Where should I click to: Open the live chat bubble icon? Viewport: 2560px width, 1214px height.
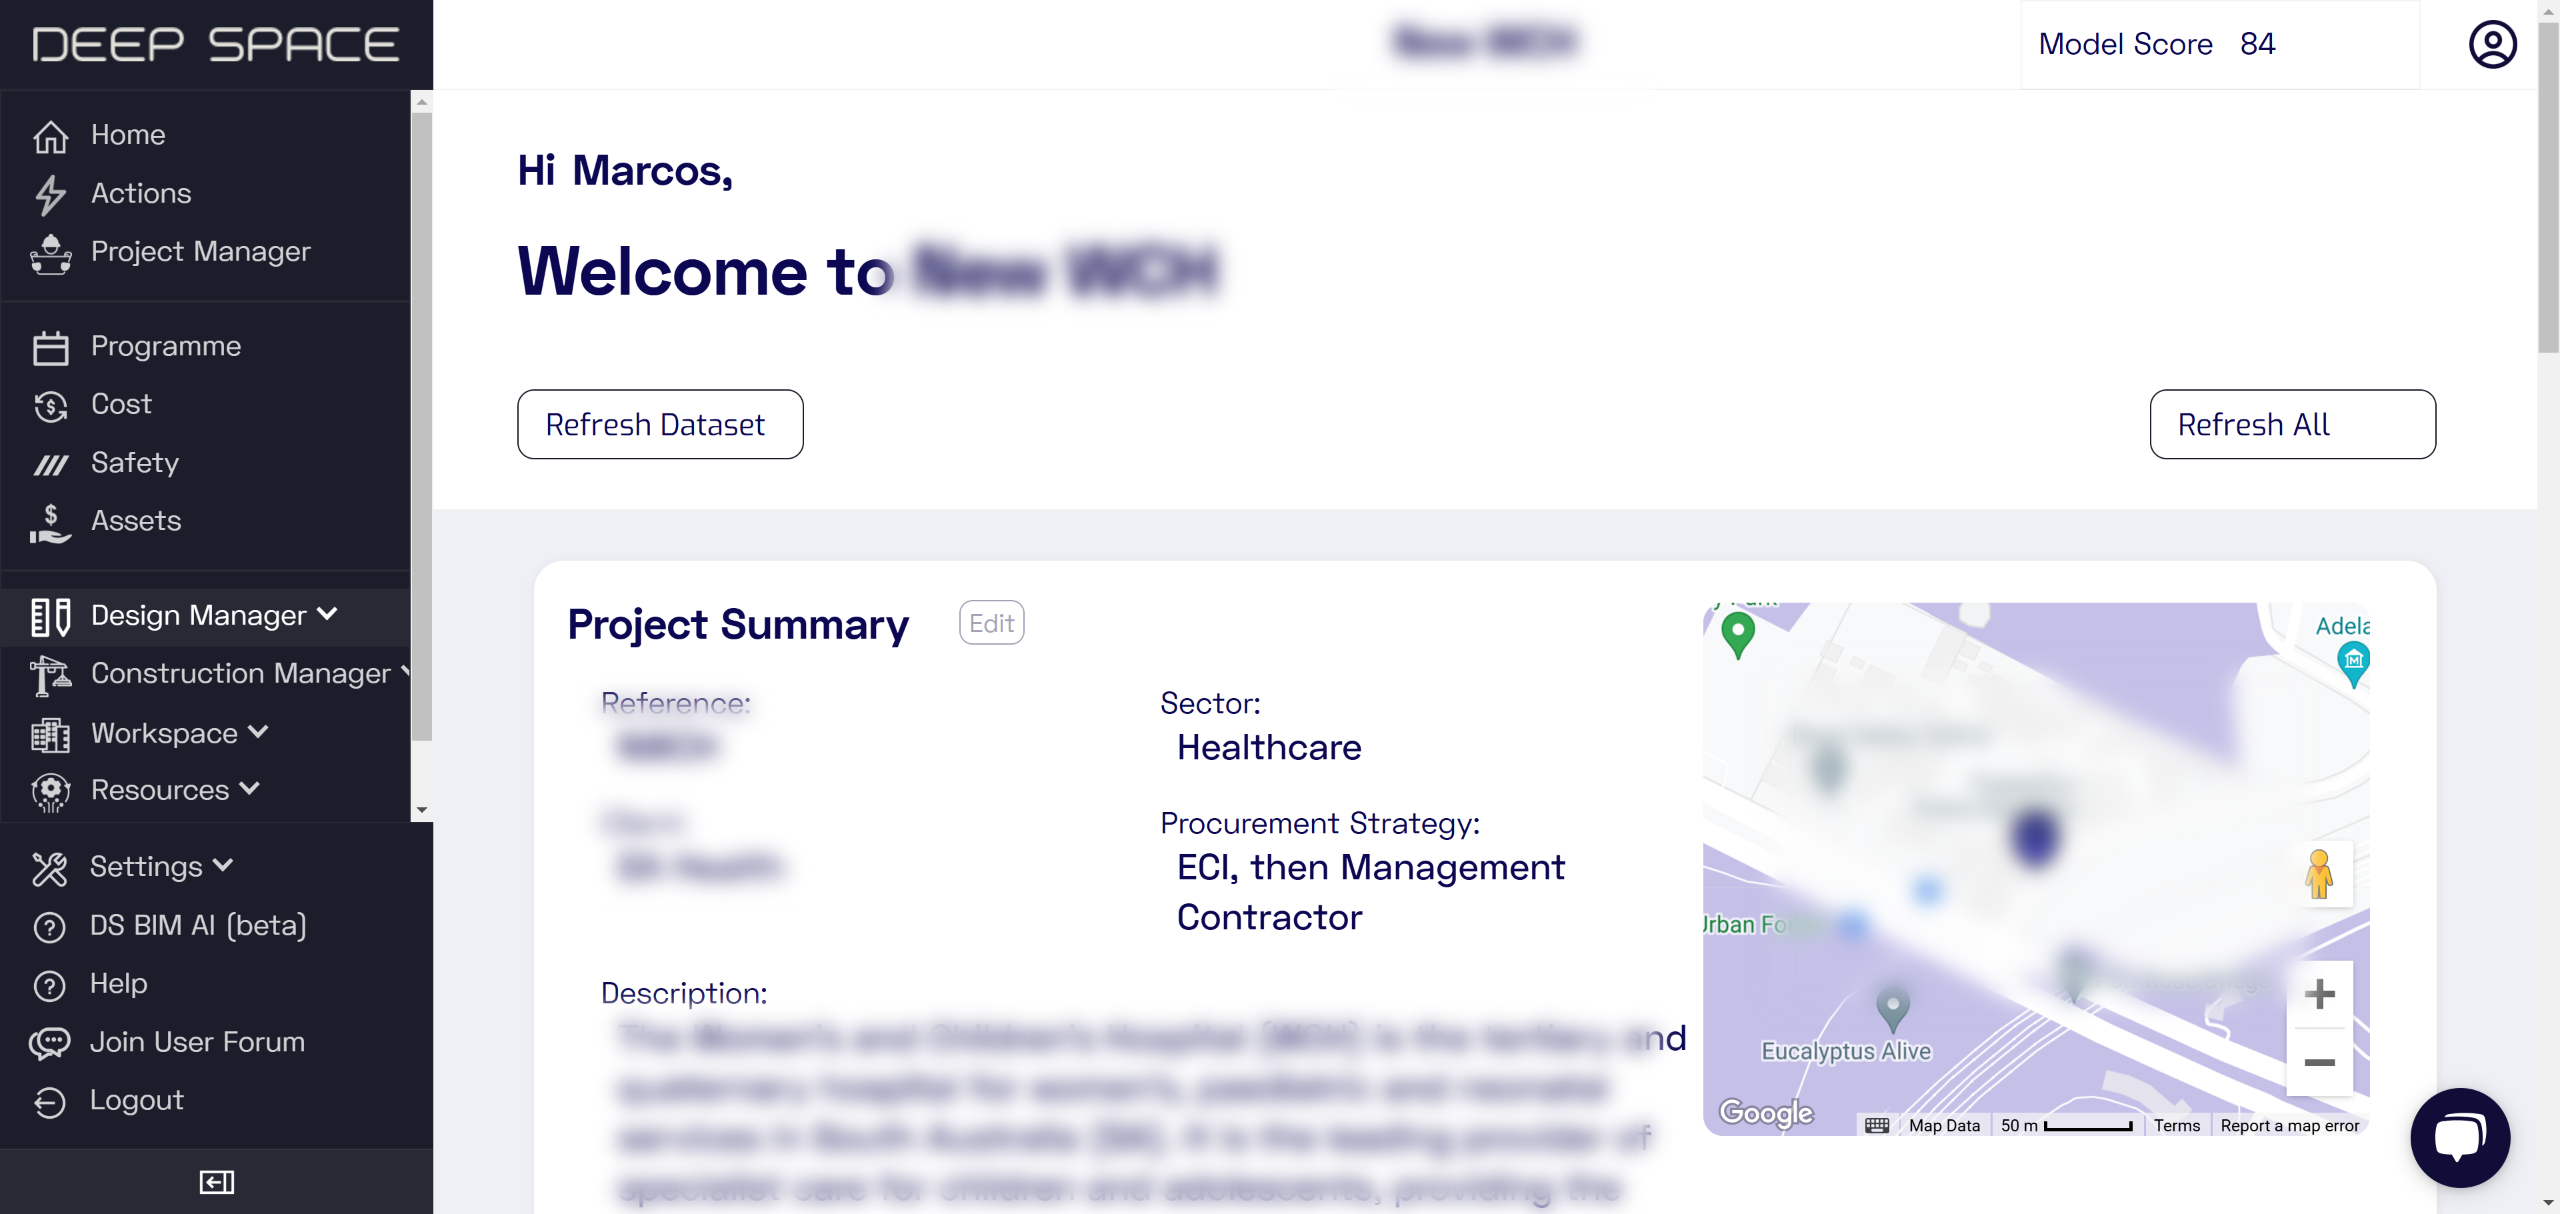click(2459, 1137)
